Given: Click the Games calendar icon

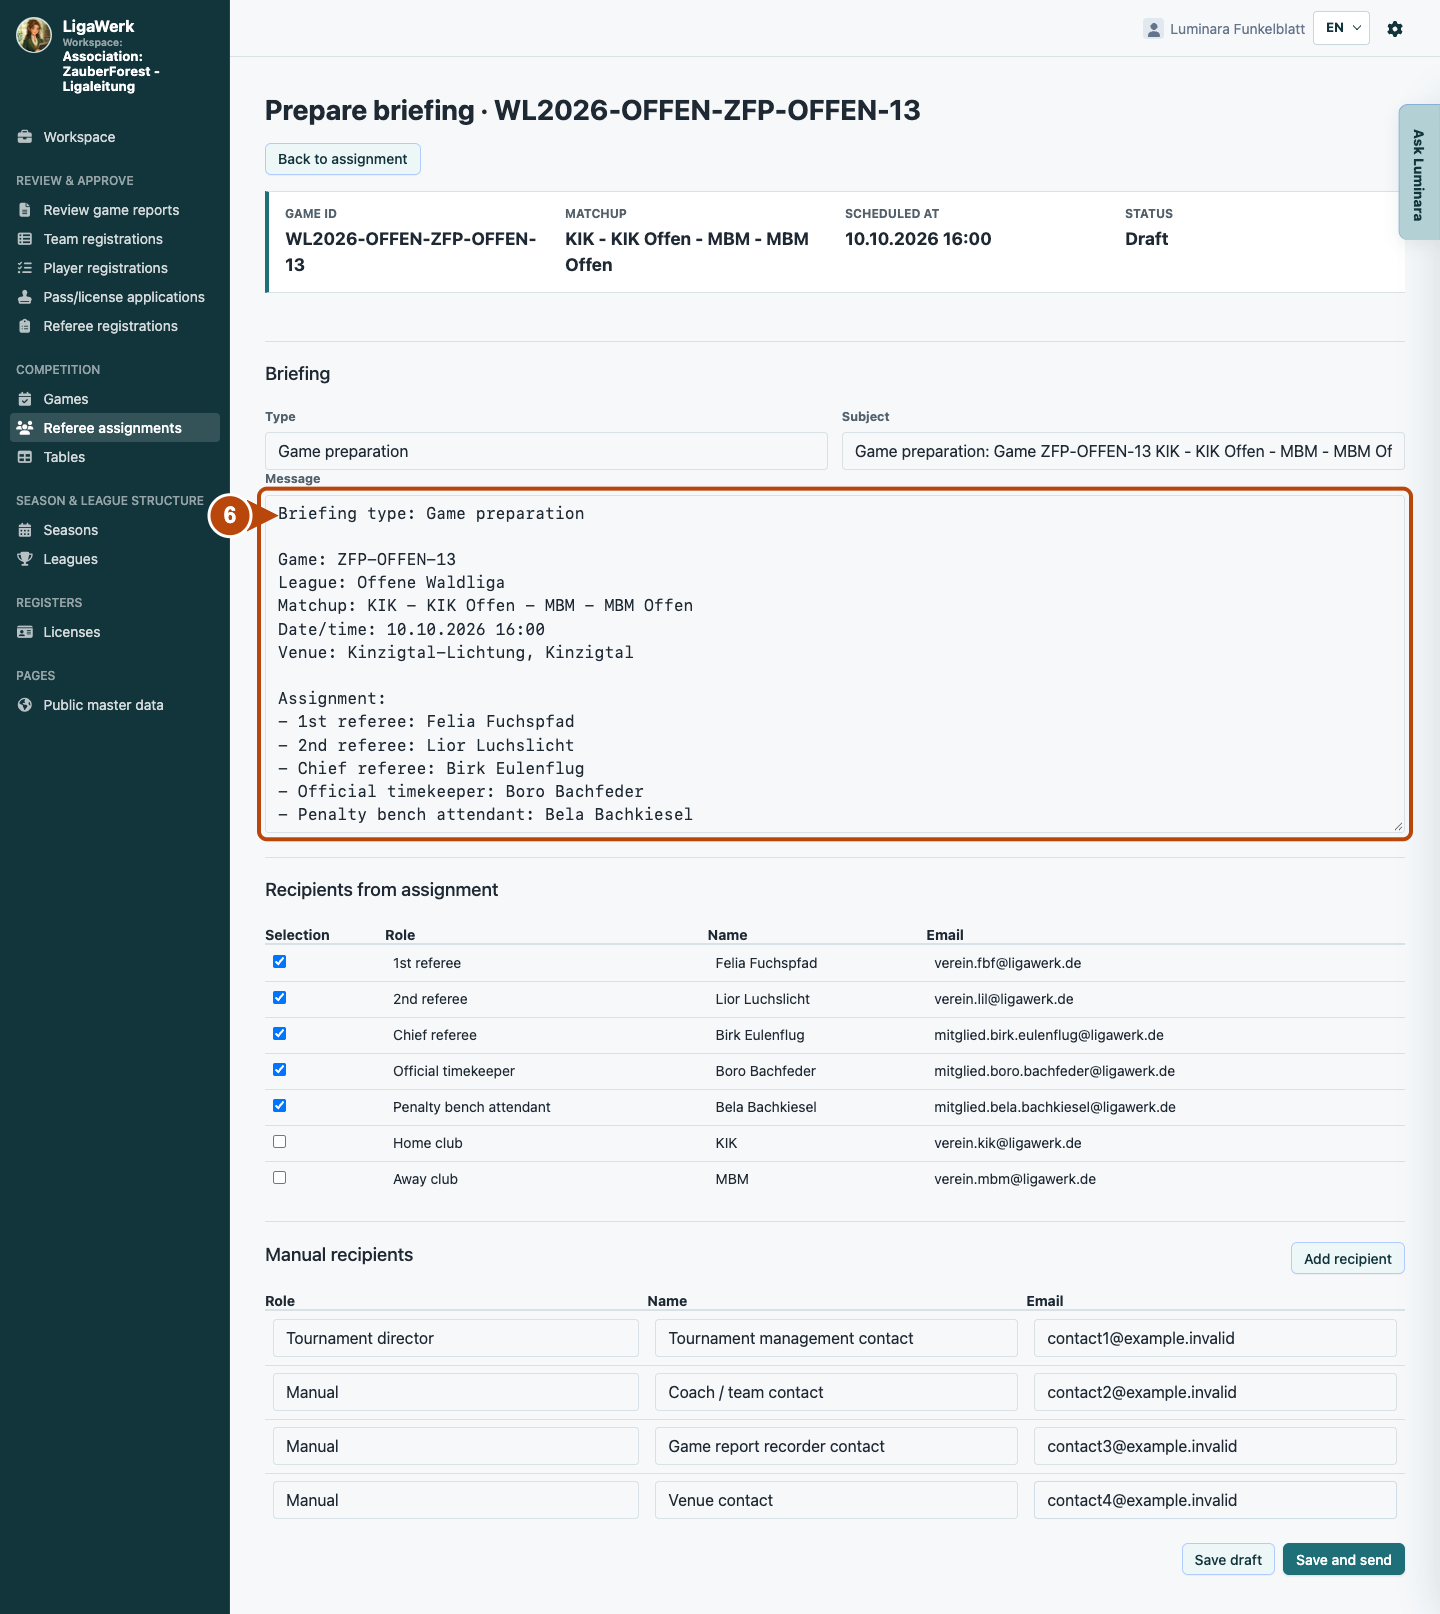Looking at the screenshot, I should [25, 399].
